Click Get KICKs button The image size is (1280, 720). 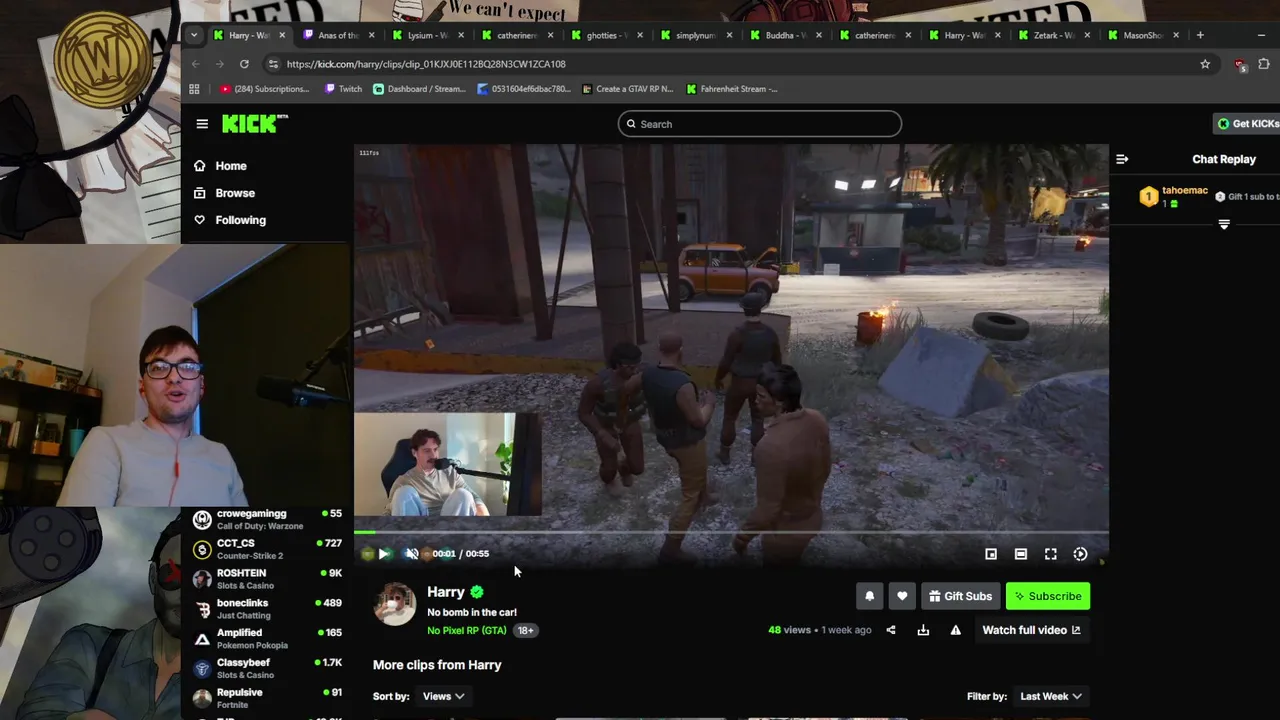(x=1247, y=124)
